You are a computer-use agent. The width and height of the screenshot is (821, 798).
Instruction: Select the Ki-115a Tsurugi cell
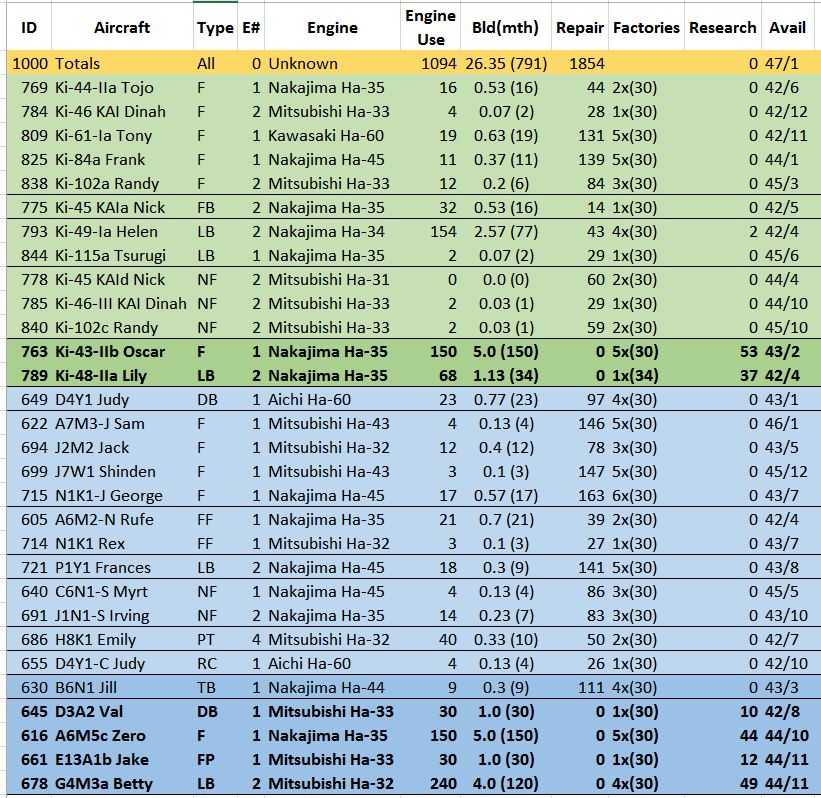pos(123,256)
